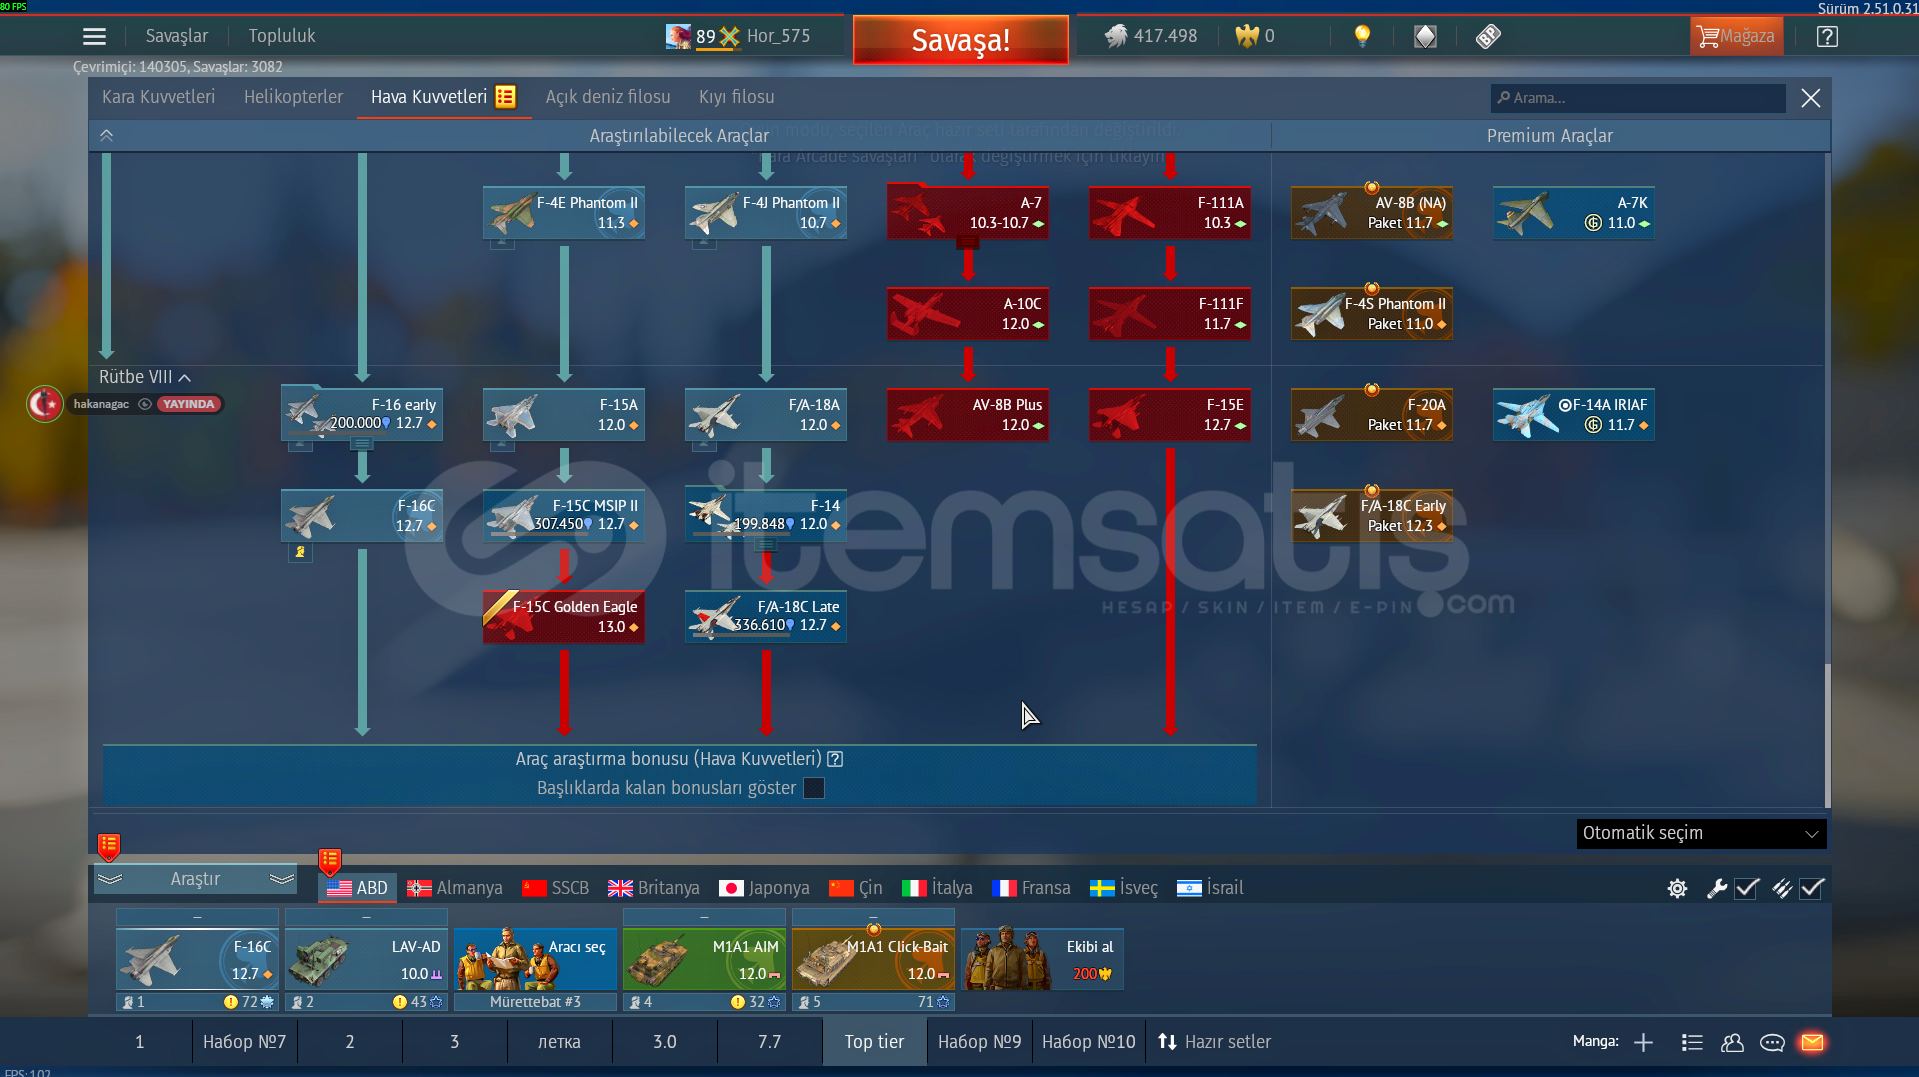Image resolution: width=1919 pixels, height=1077 pixels.
Task: Open the chat bubble icon
Action: pos(1772,1042)
